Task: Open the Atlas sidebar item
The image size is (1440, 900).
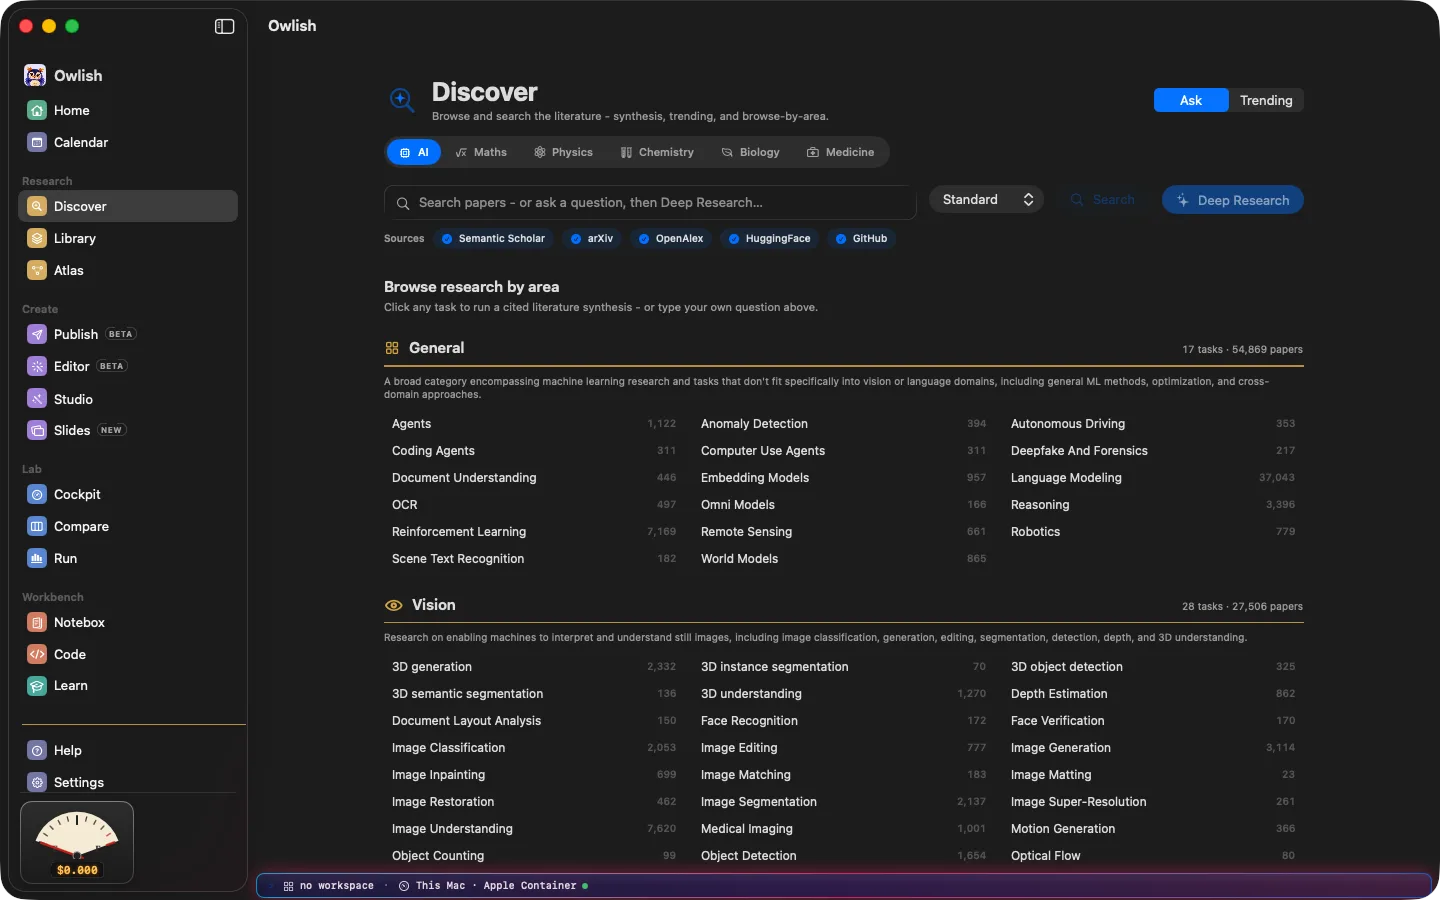Action: click(x=128, y=270)
